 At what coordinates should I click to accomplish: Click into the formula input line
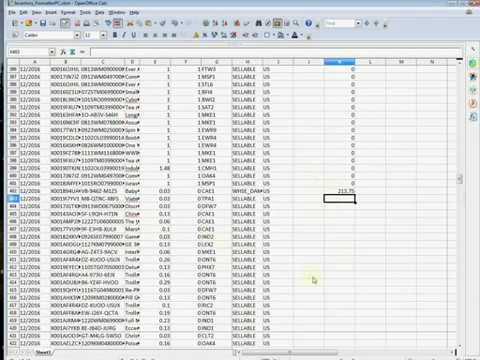[276, 52]
